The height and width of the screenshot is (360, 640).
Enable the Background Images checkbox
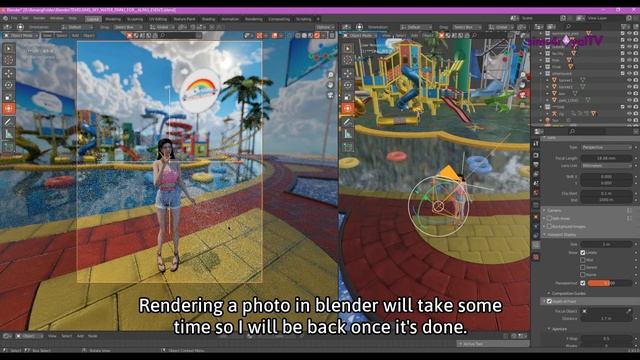tap(549, 226)
